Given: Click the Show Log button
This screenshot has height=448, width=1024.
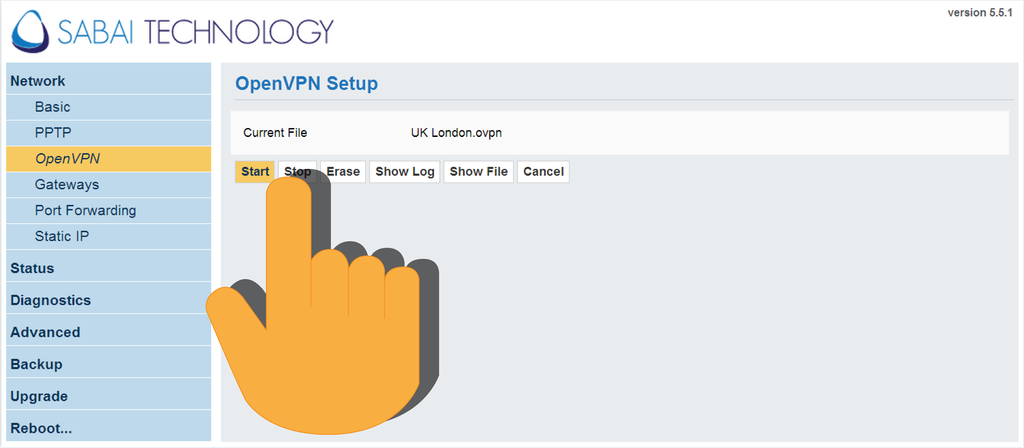Looking at the screenshot, I should [405, 172].
